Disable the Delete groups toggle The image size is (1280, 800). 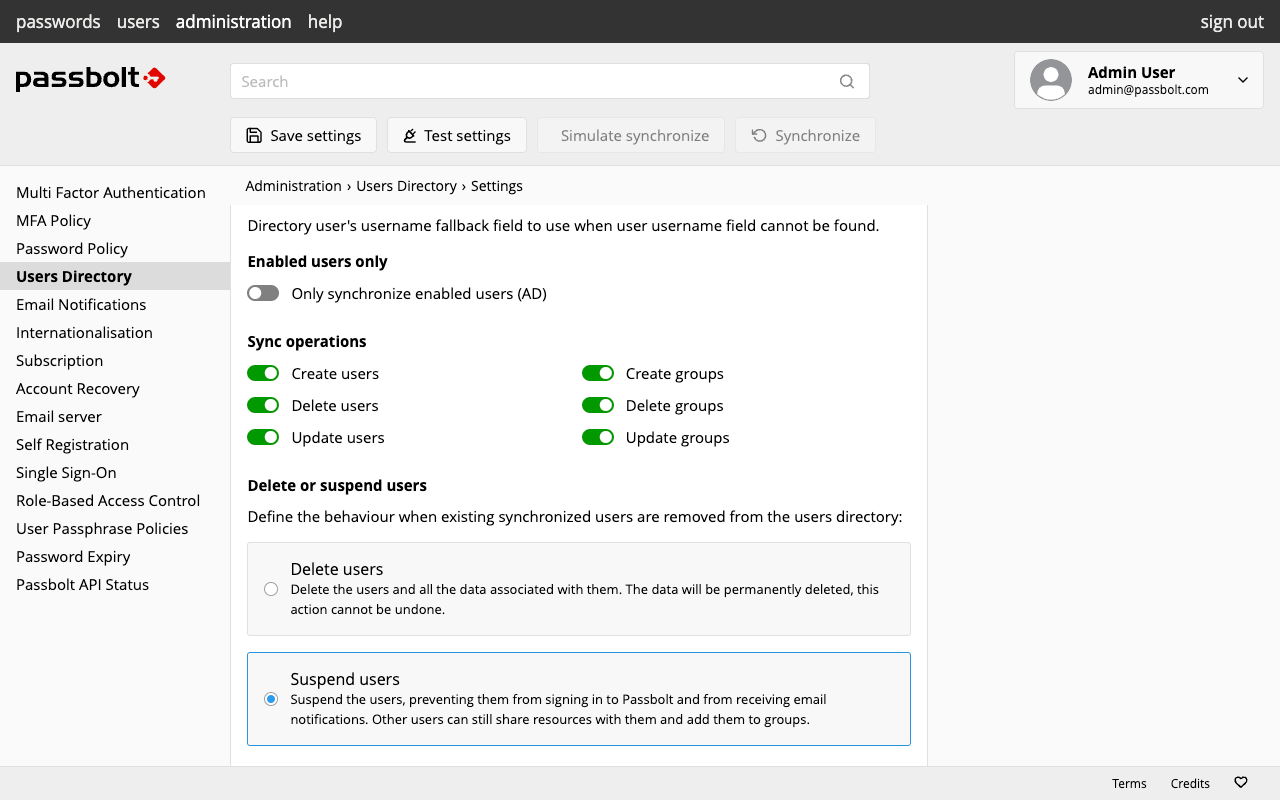pos(598,406)
